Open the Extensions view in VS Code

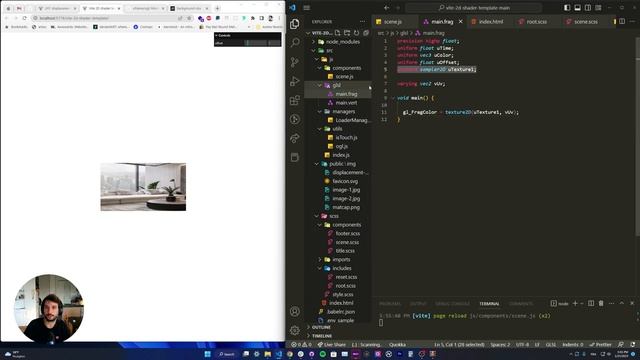295,100
